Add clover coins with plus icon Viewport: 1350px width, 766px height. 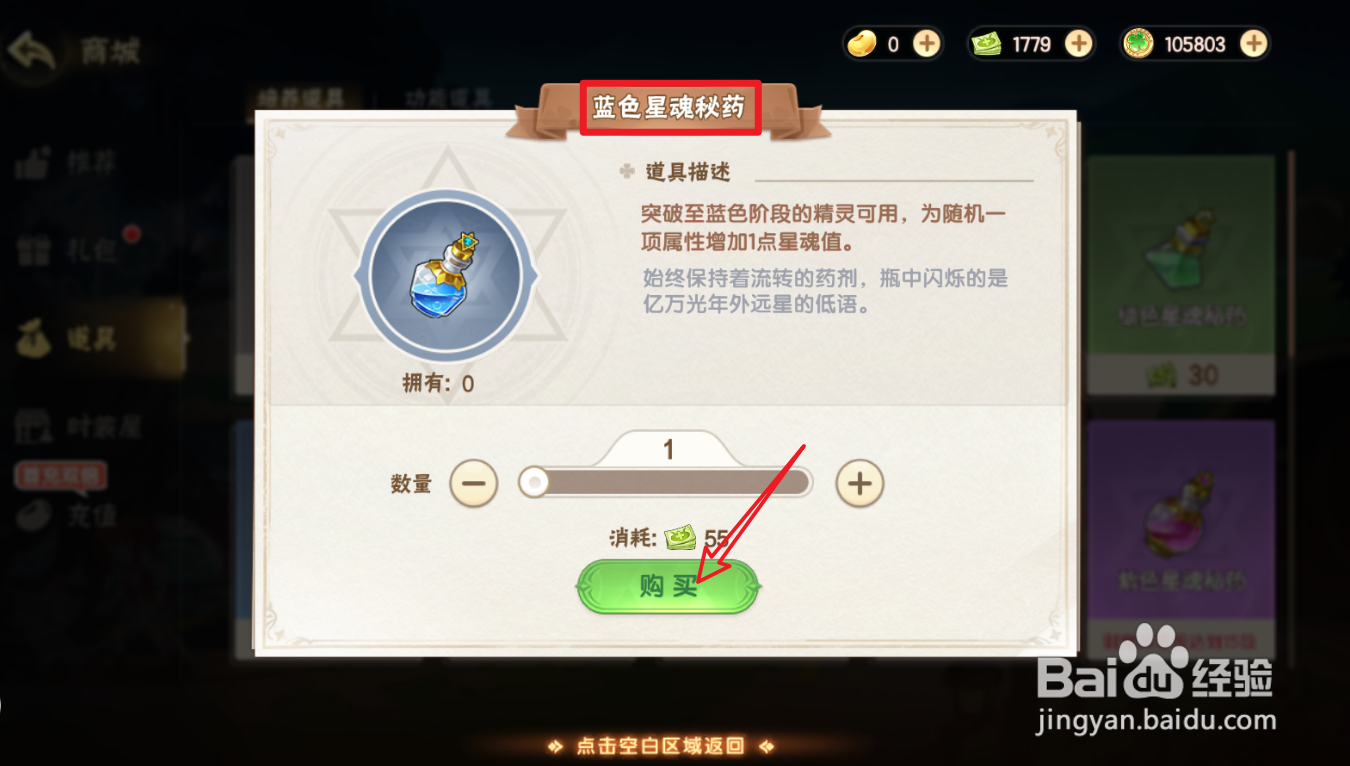[x=1253, y=44]
